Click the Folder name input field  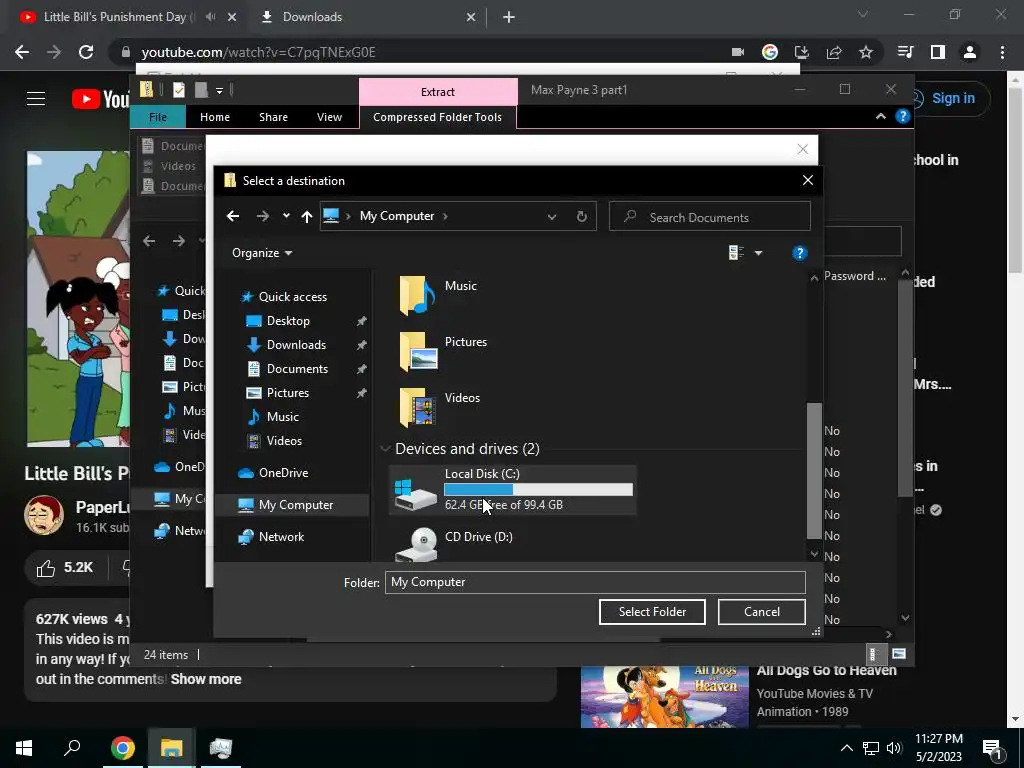(595, 582)
